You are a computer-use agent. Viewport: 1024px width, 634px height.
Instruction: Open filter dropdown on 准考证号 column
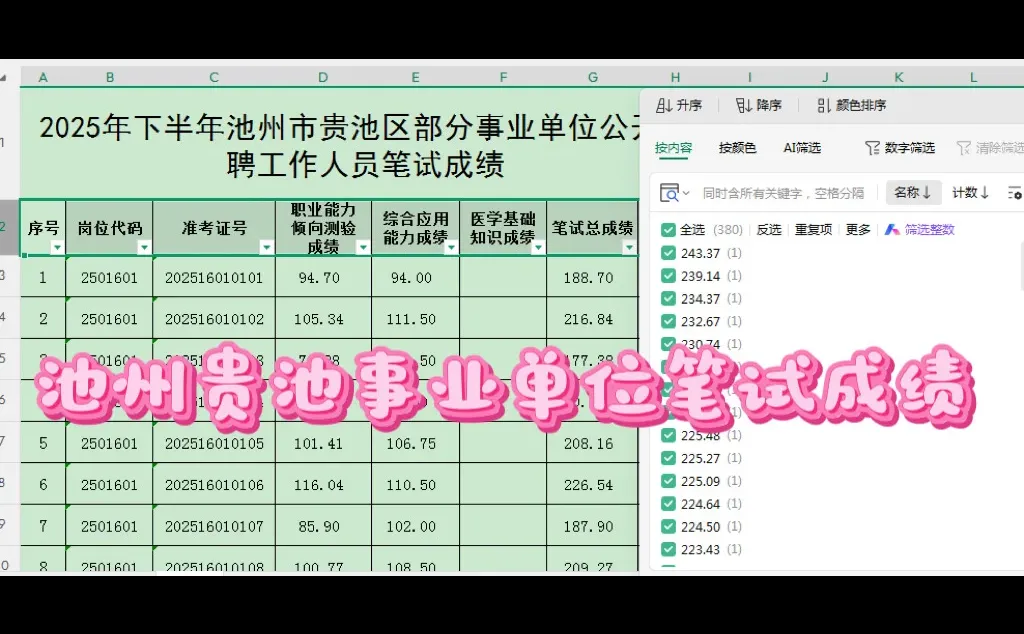[x=266, y=247]
